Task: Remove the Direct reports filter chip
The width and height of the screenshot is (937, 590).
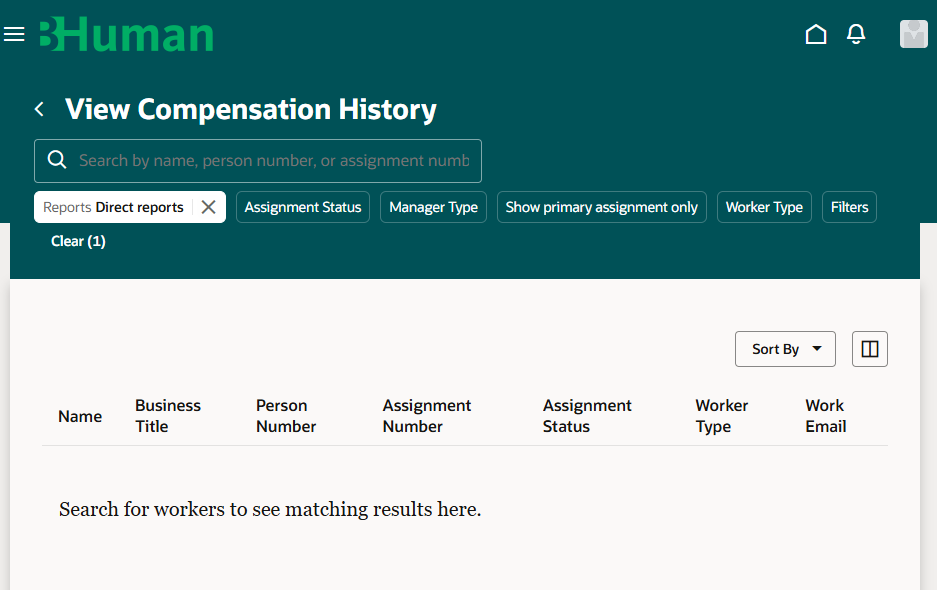Action: tap(209, 207)
